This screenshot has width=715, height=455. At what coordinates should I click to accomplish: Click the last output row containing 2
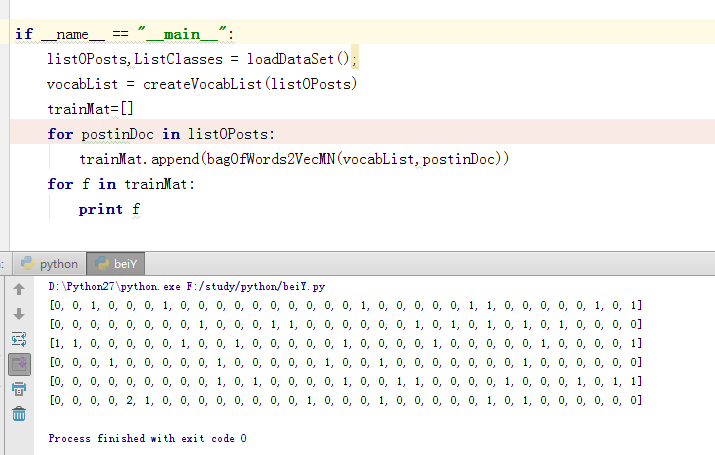345,400
